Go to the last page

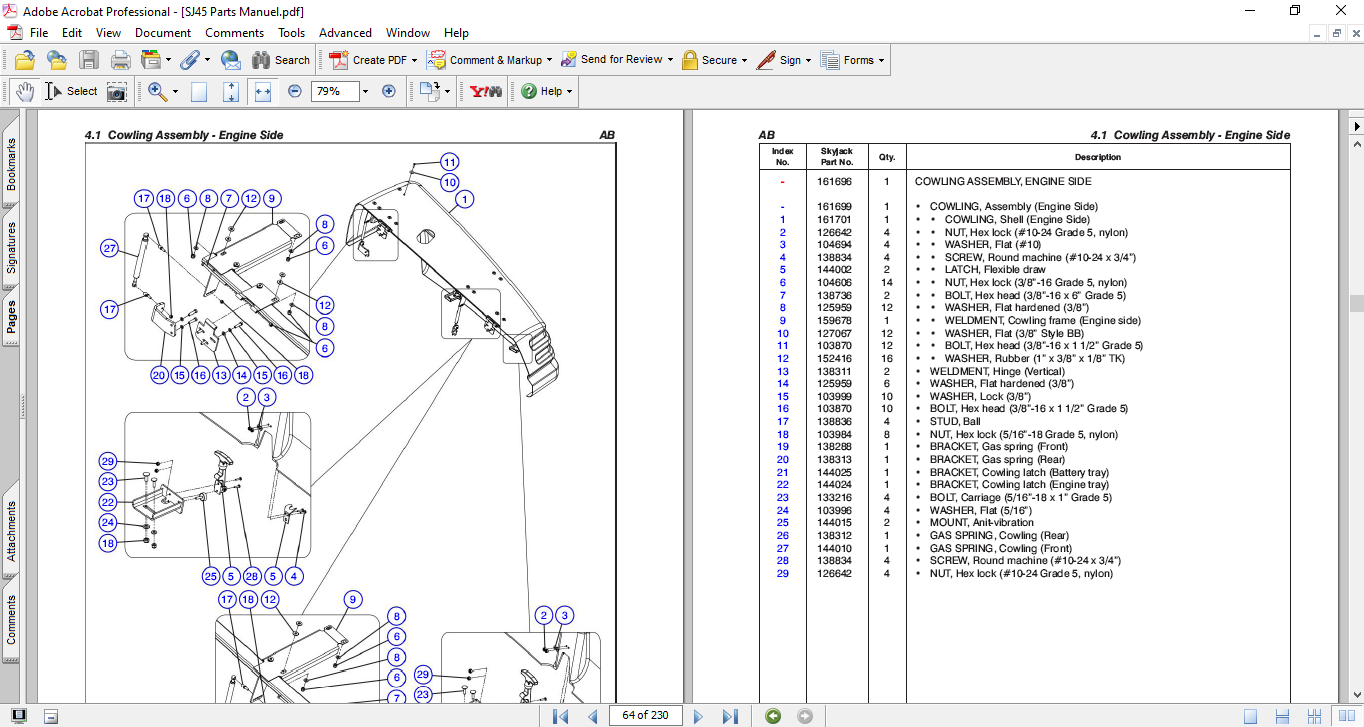tap(730, 716)
